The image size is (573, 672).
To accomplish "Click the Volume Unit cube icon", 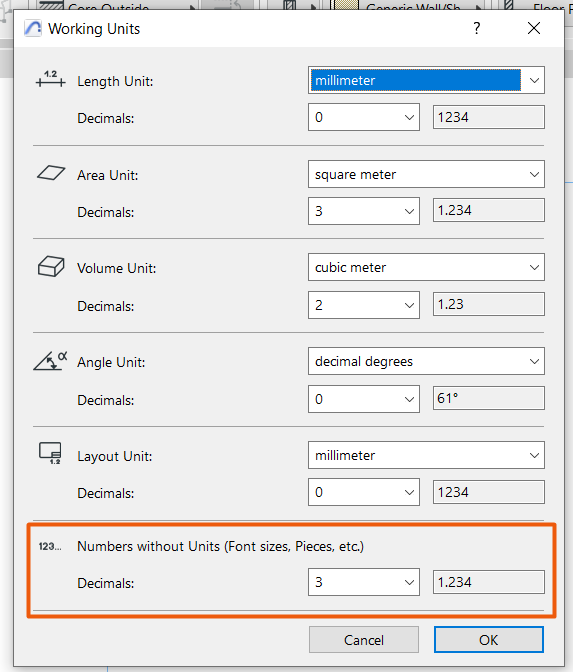I will 51,266.
